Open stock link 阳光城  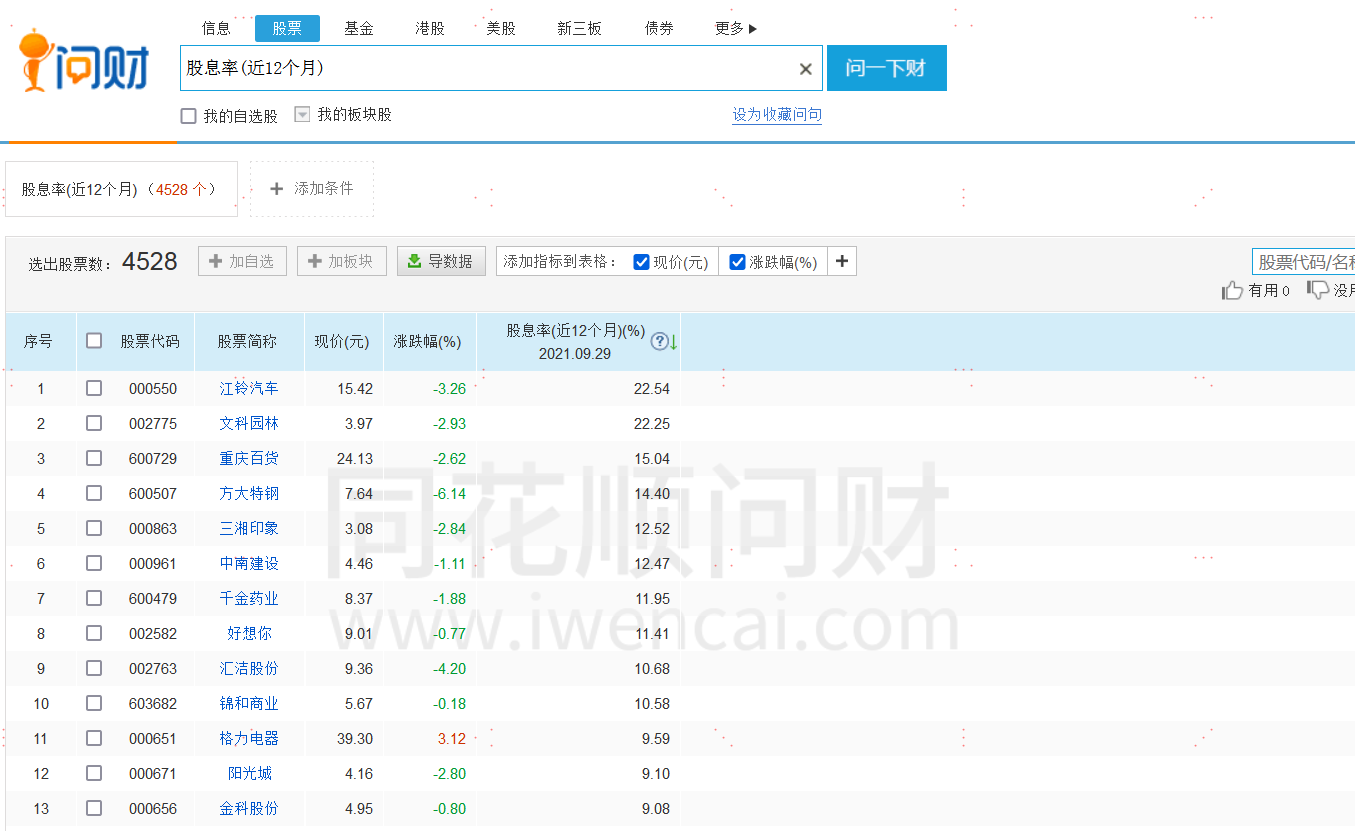click(249, 773)
